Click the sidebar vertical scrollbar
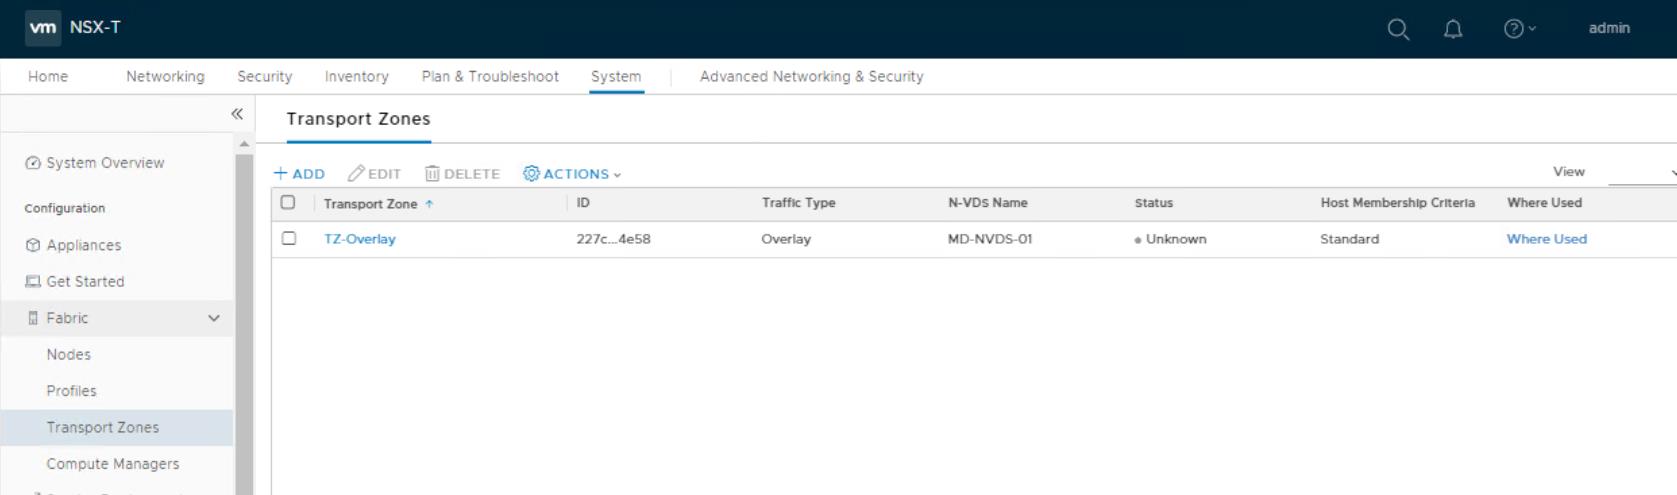Viewport: 1677px width, 495px height. pos(244,324)
